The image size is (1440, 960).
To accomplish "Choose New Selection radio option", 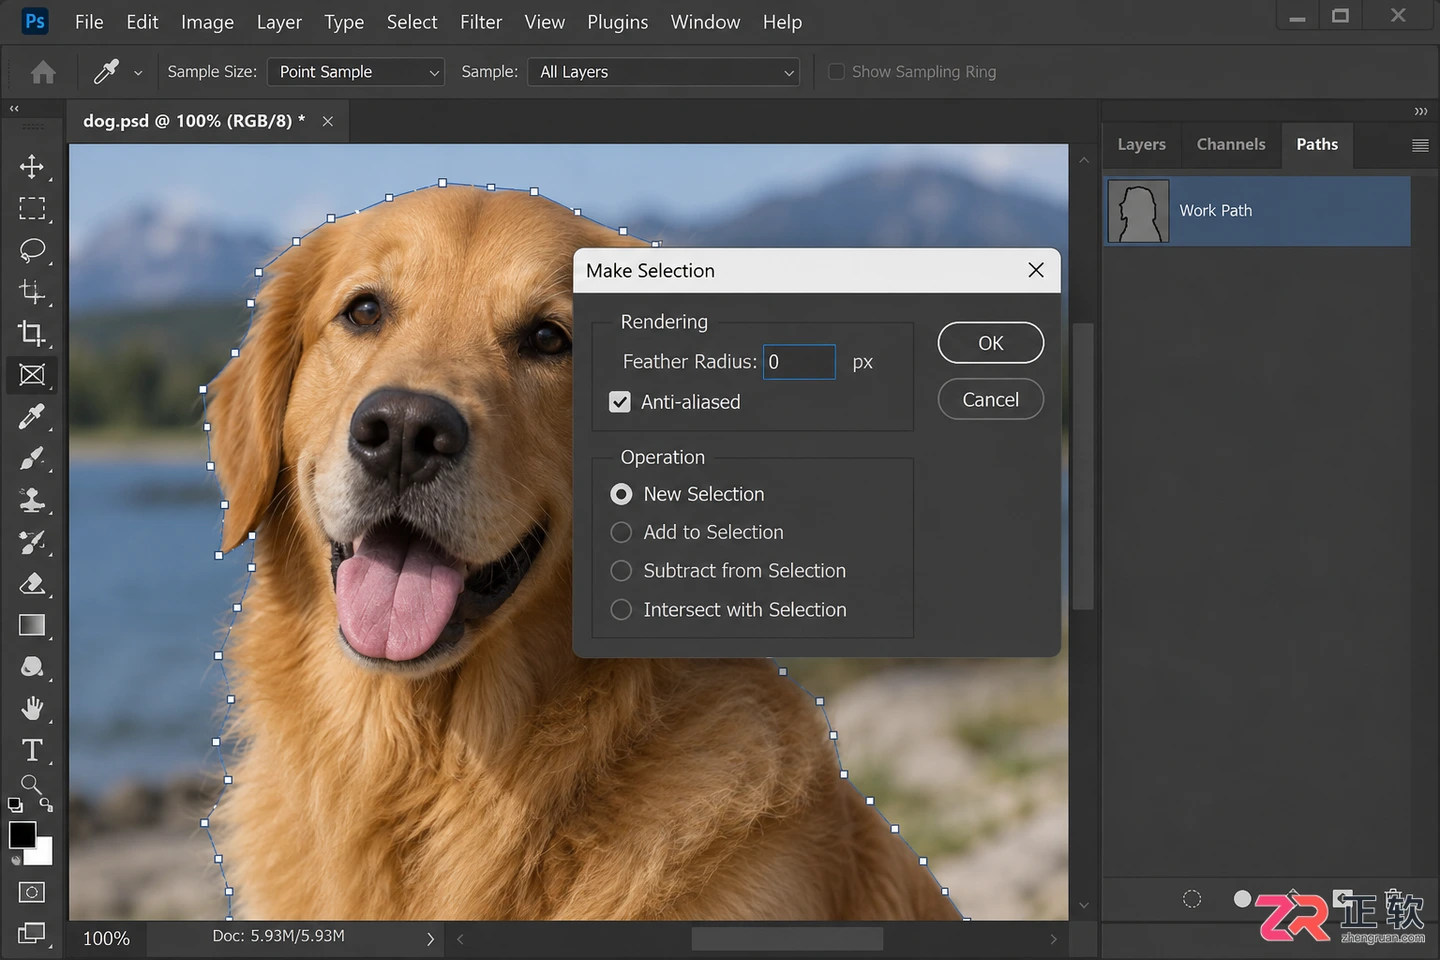I will pyautogui.click(x=621, y=494).
